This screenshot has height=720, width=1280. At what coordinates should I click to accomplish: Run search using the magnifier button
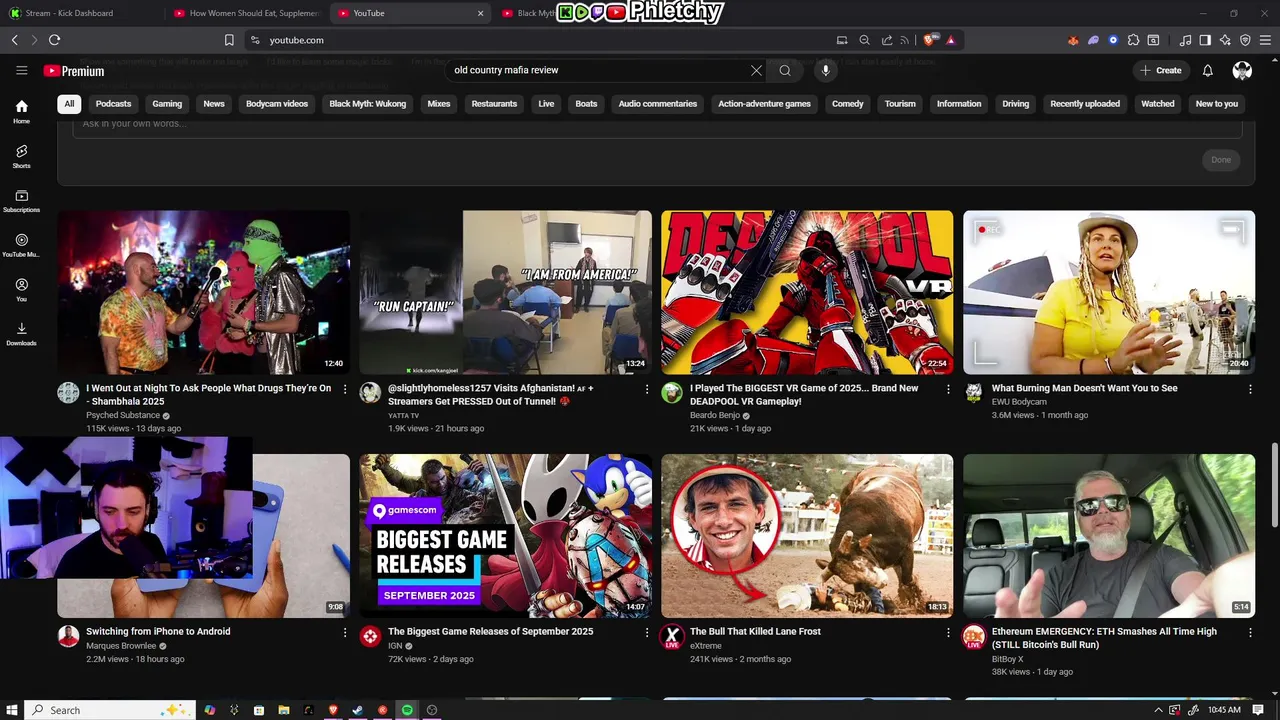785,70
